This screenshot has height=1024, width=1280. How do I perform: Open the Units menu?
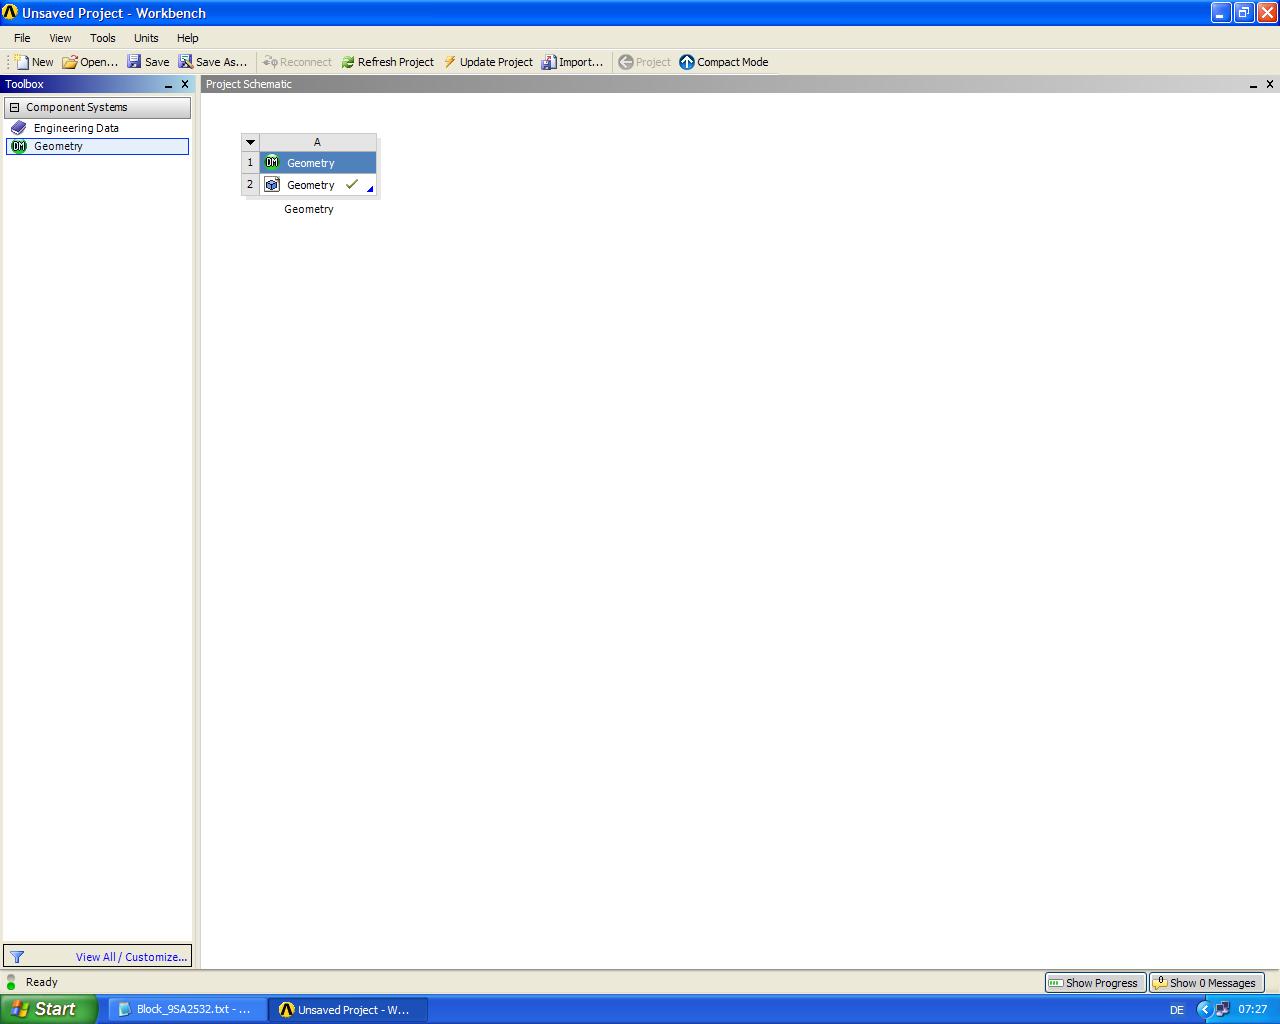(x=146, y=38)
